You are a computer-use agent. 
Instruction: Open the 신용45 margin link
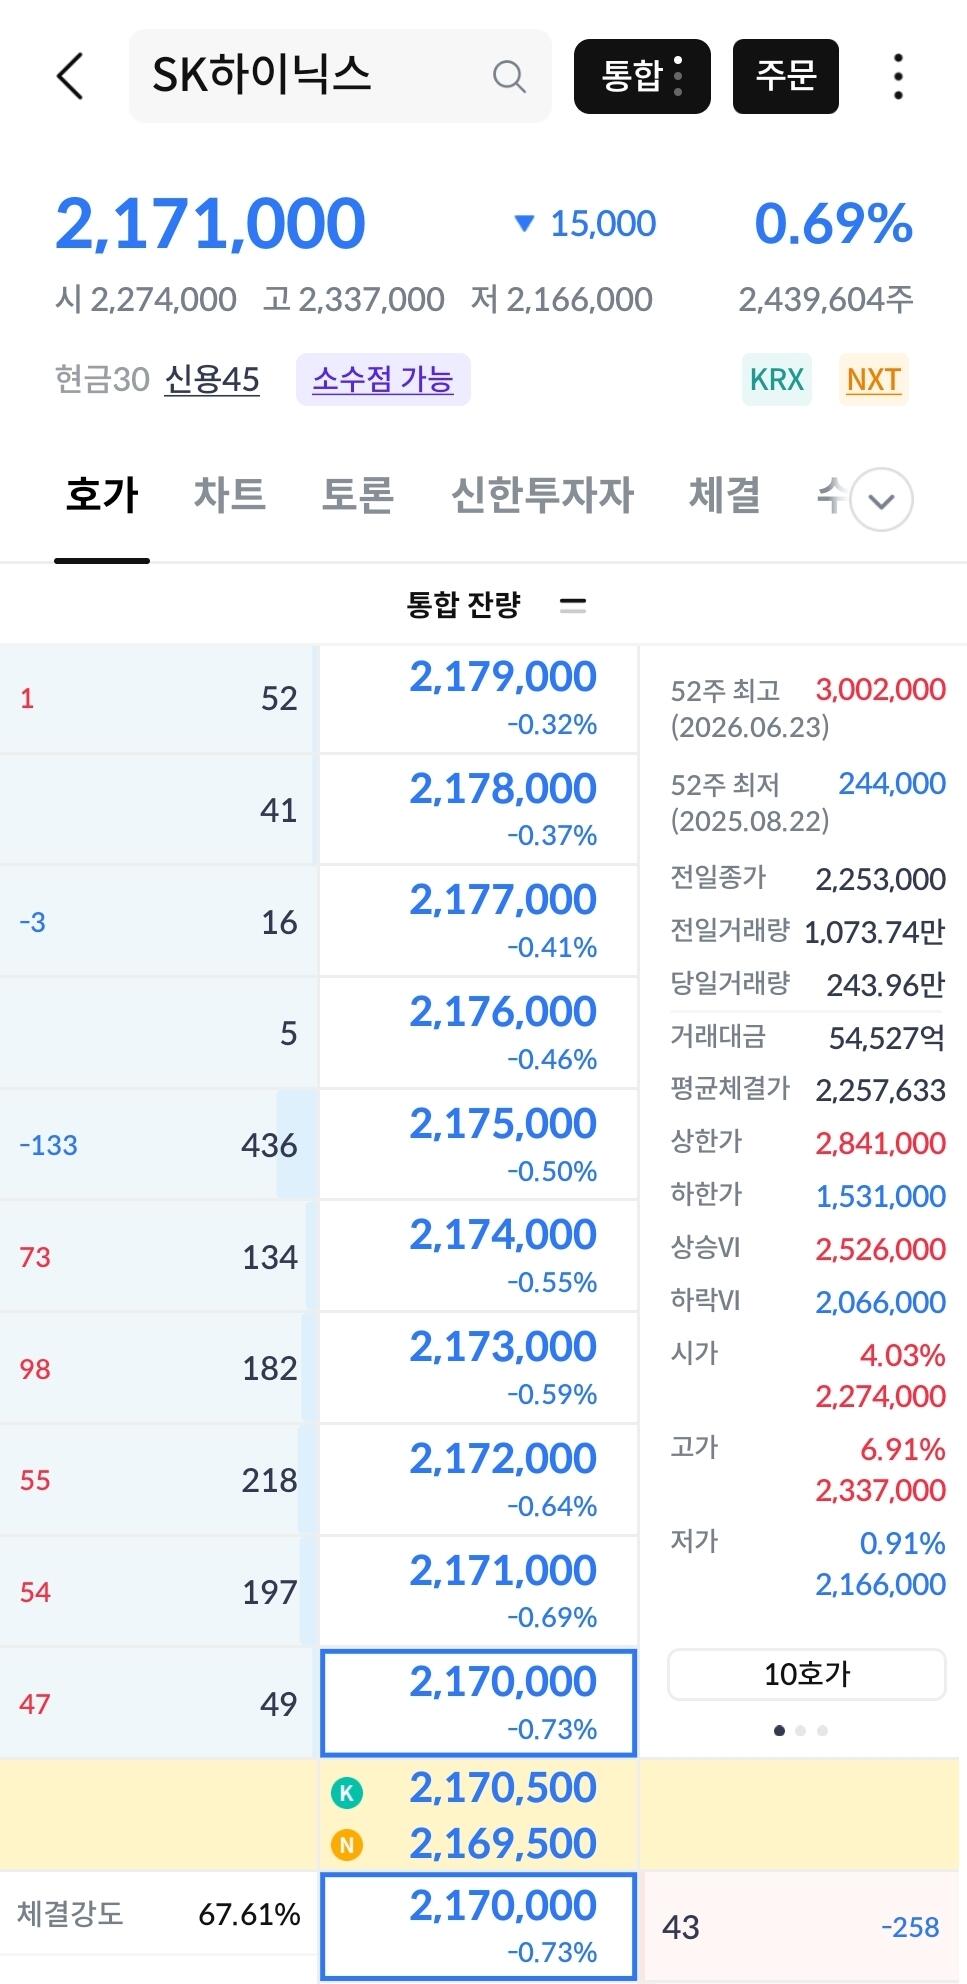[x=212, y=380]
